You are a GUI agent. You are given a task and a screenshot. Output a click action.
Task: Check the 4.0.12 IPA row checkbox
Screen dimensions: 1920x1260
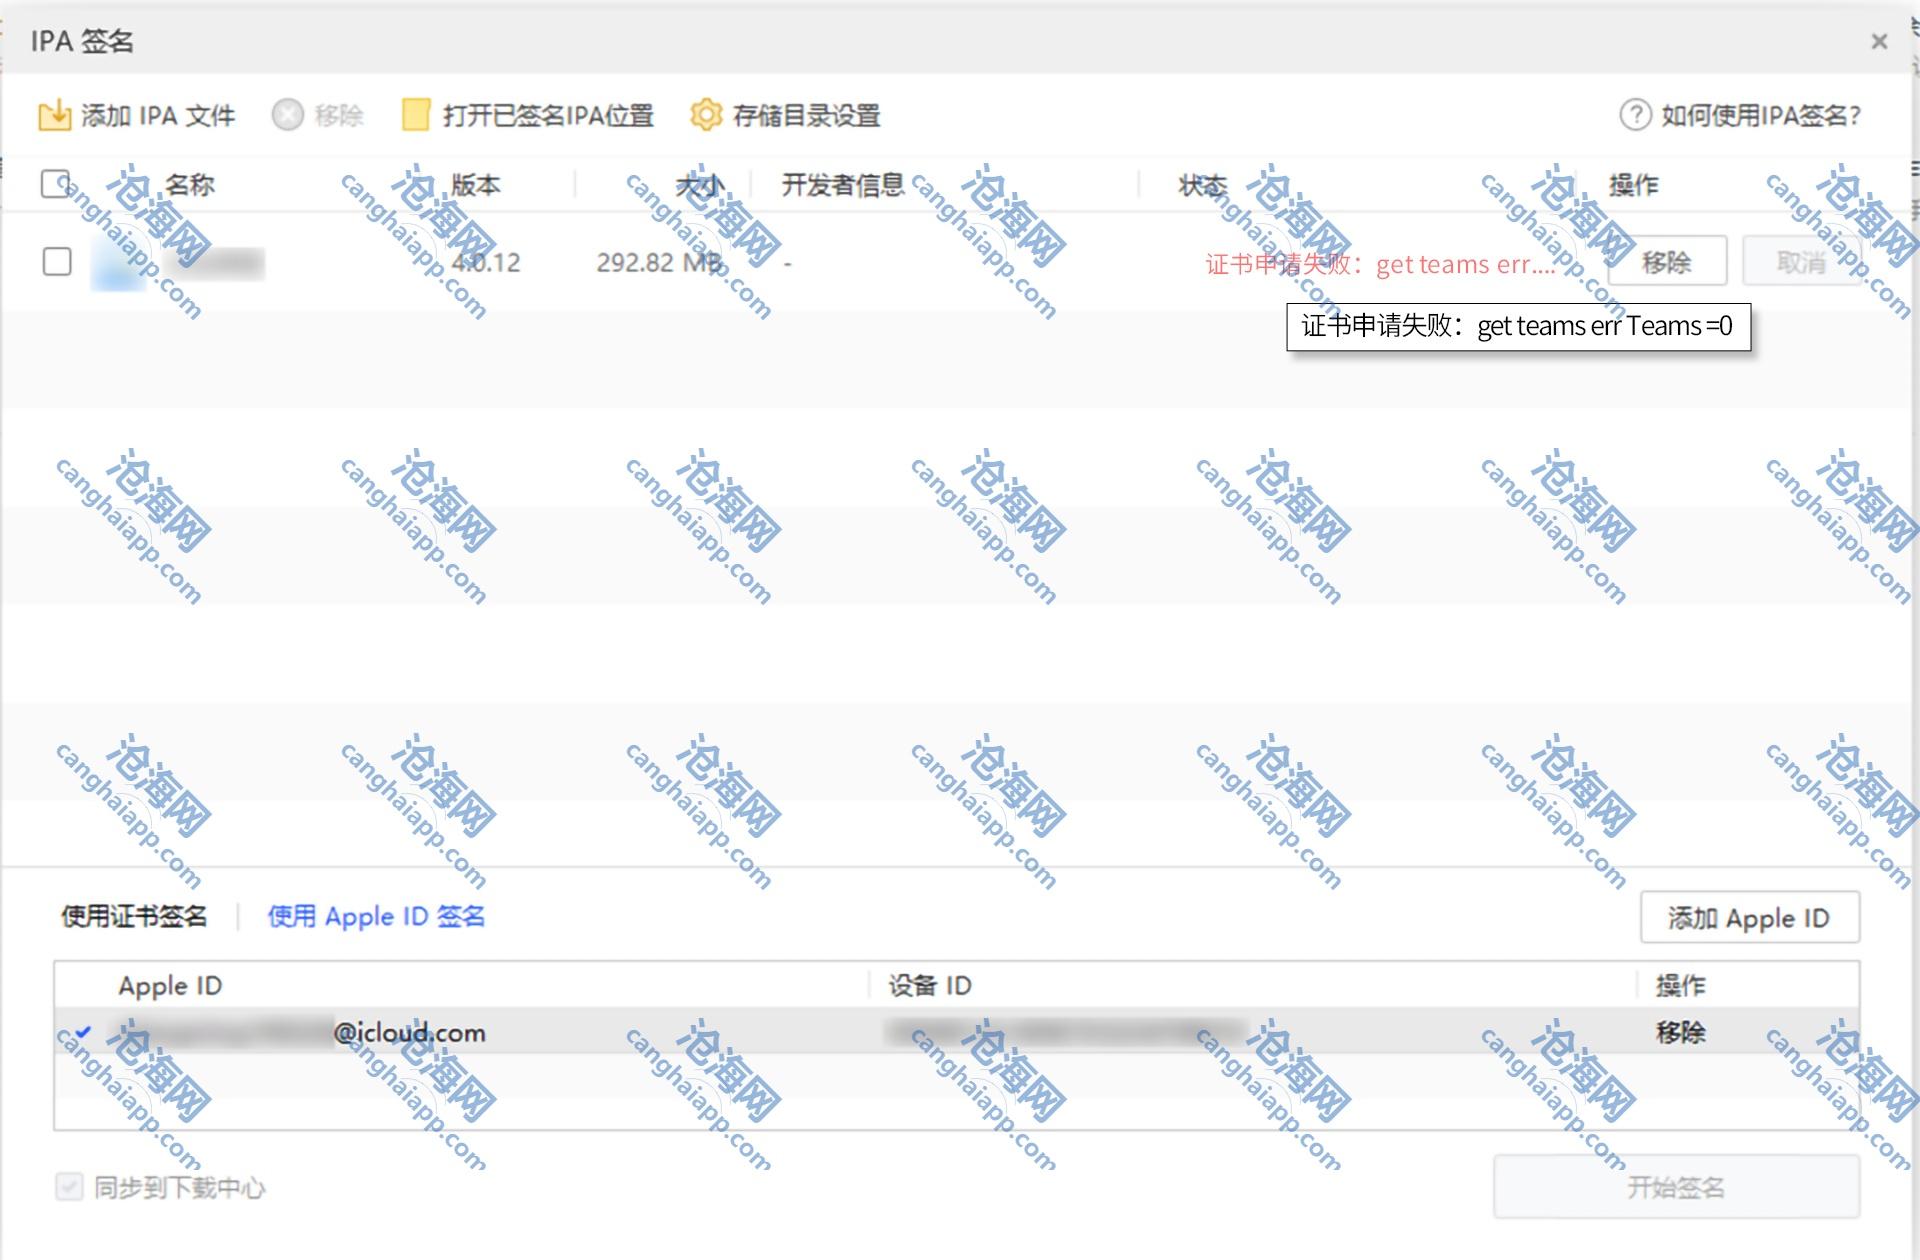57,262
